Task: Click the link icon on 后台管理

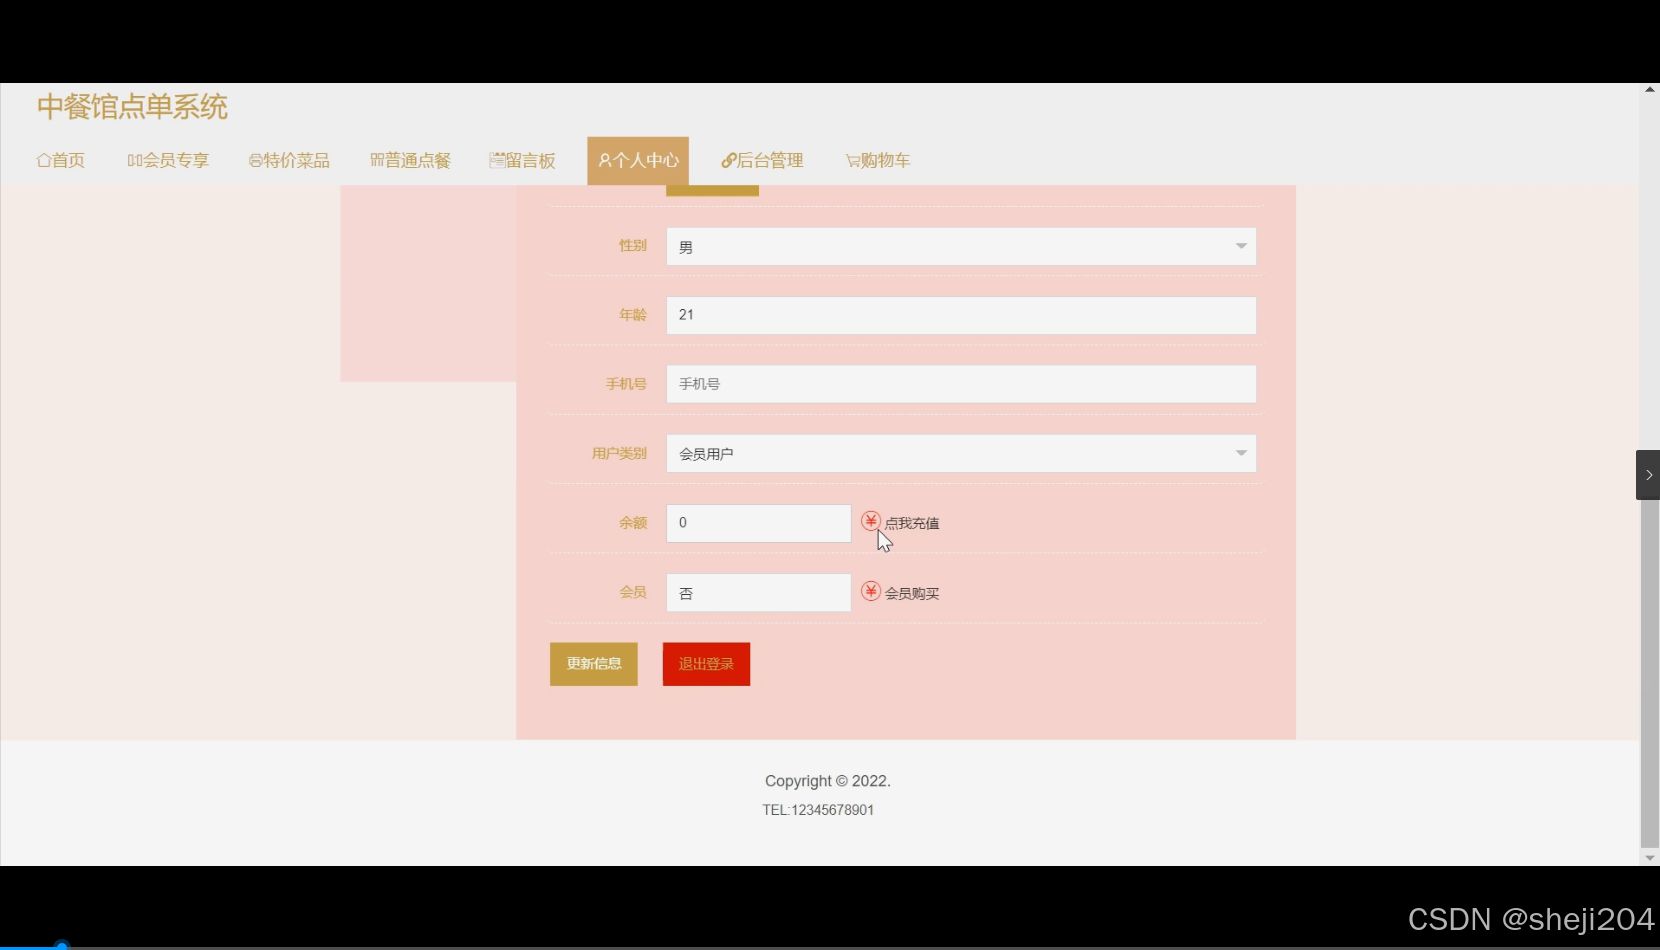Action: (727, 160)
